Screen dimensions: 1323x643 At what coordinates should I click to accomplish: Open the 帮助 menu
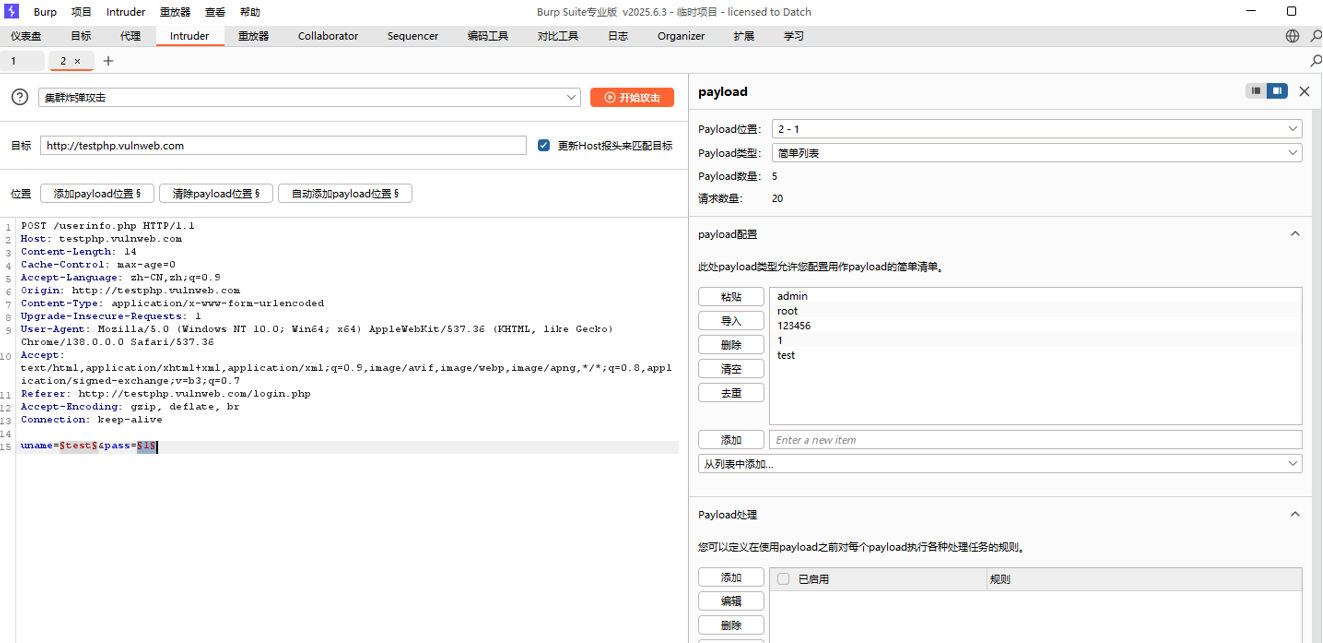pos(250,12)
